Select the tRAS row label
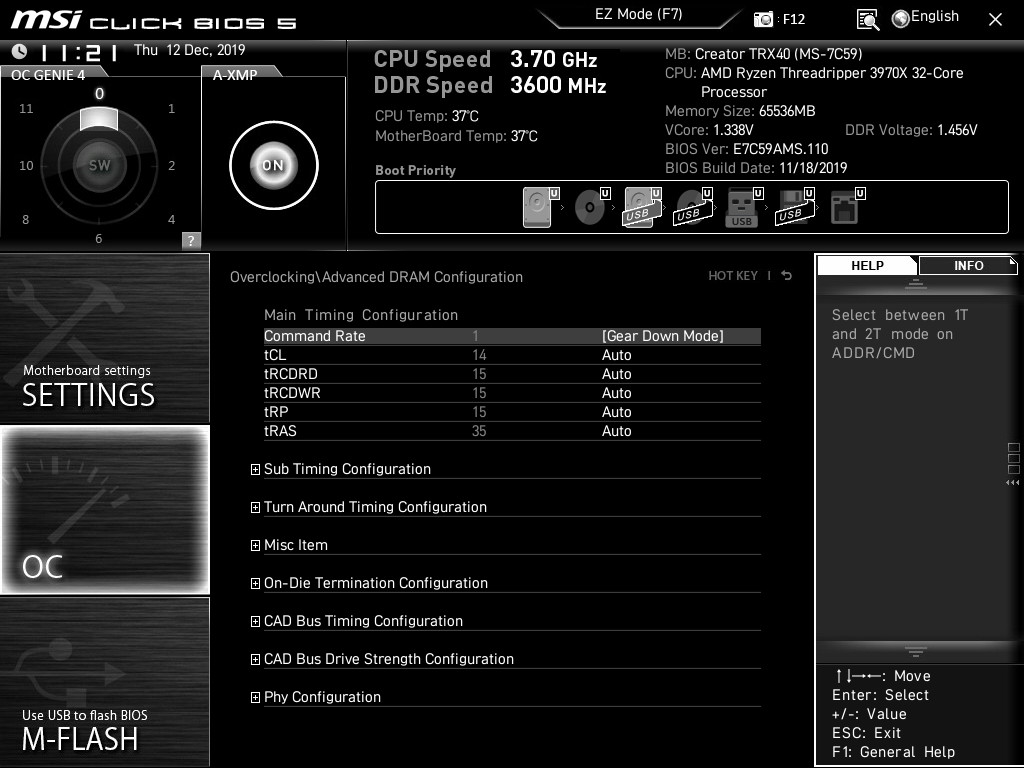Screen dimensions: 1024x768 280,430
